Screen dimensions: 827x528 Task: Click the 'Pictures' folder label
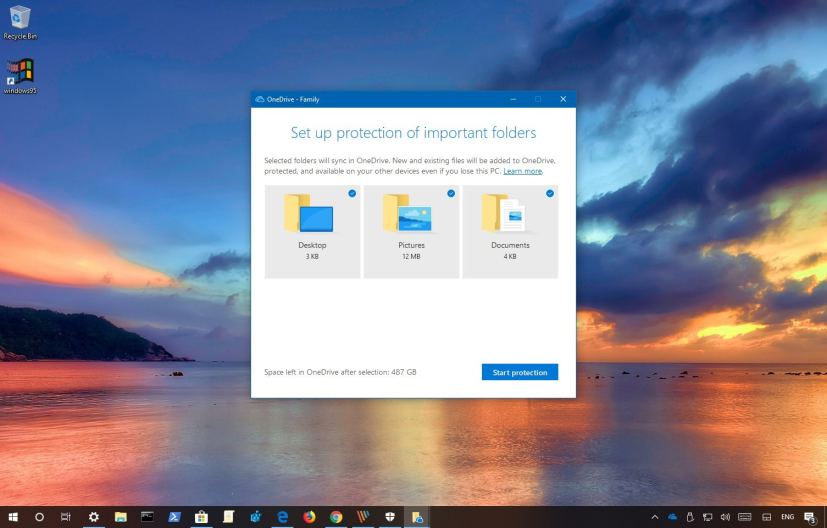(411, 245)
